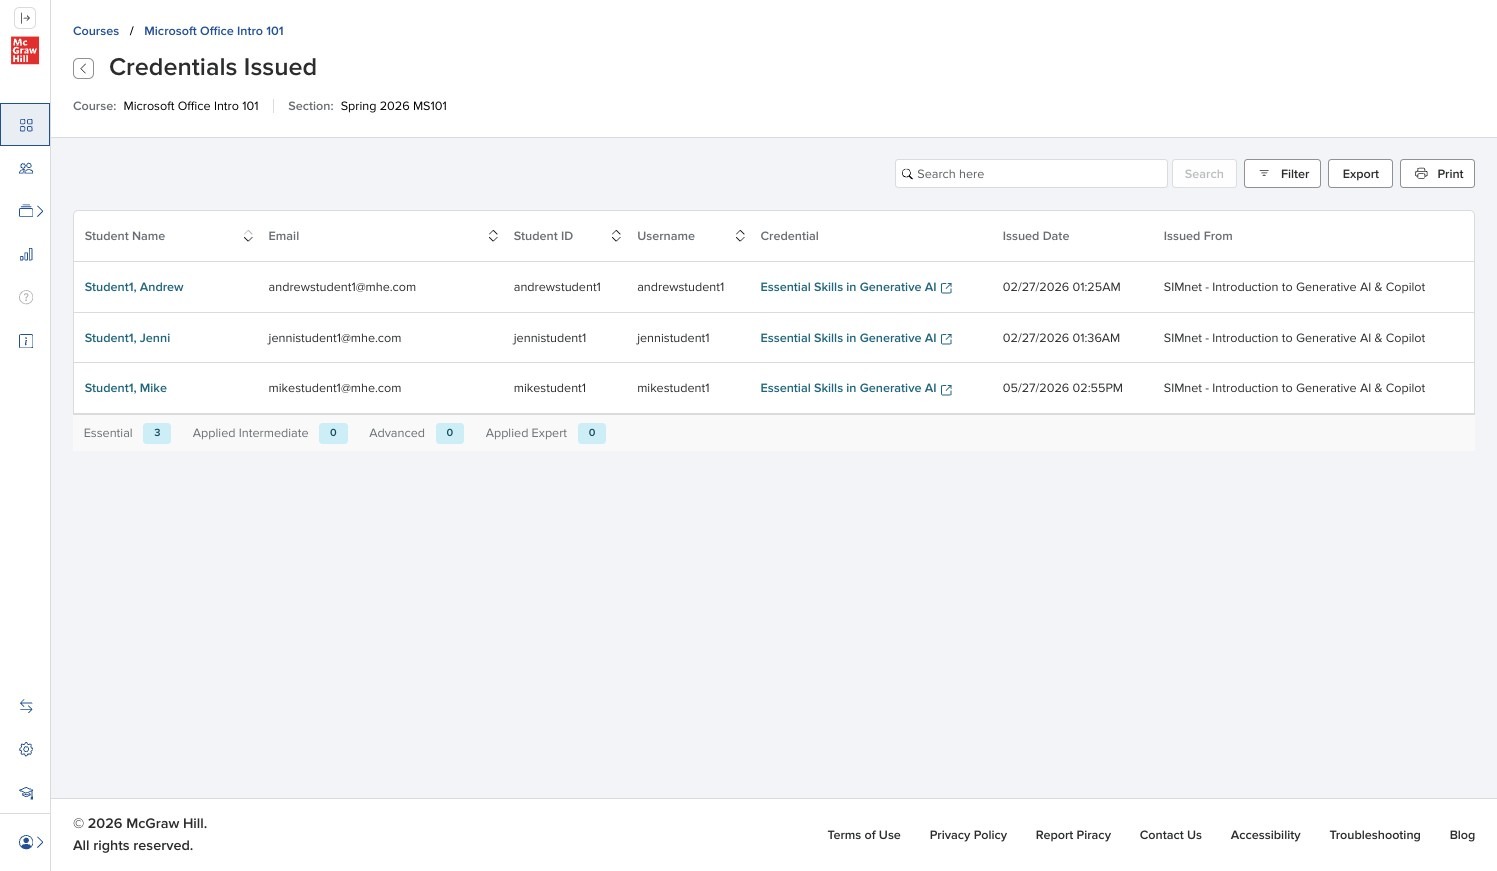
Task: Go back with the chevron button
Action: pos(84,68)
